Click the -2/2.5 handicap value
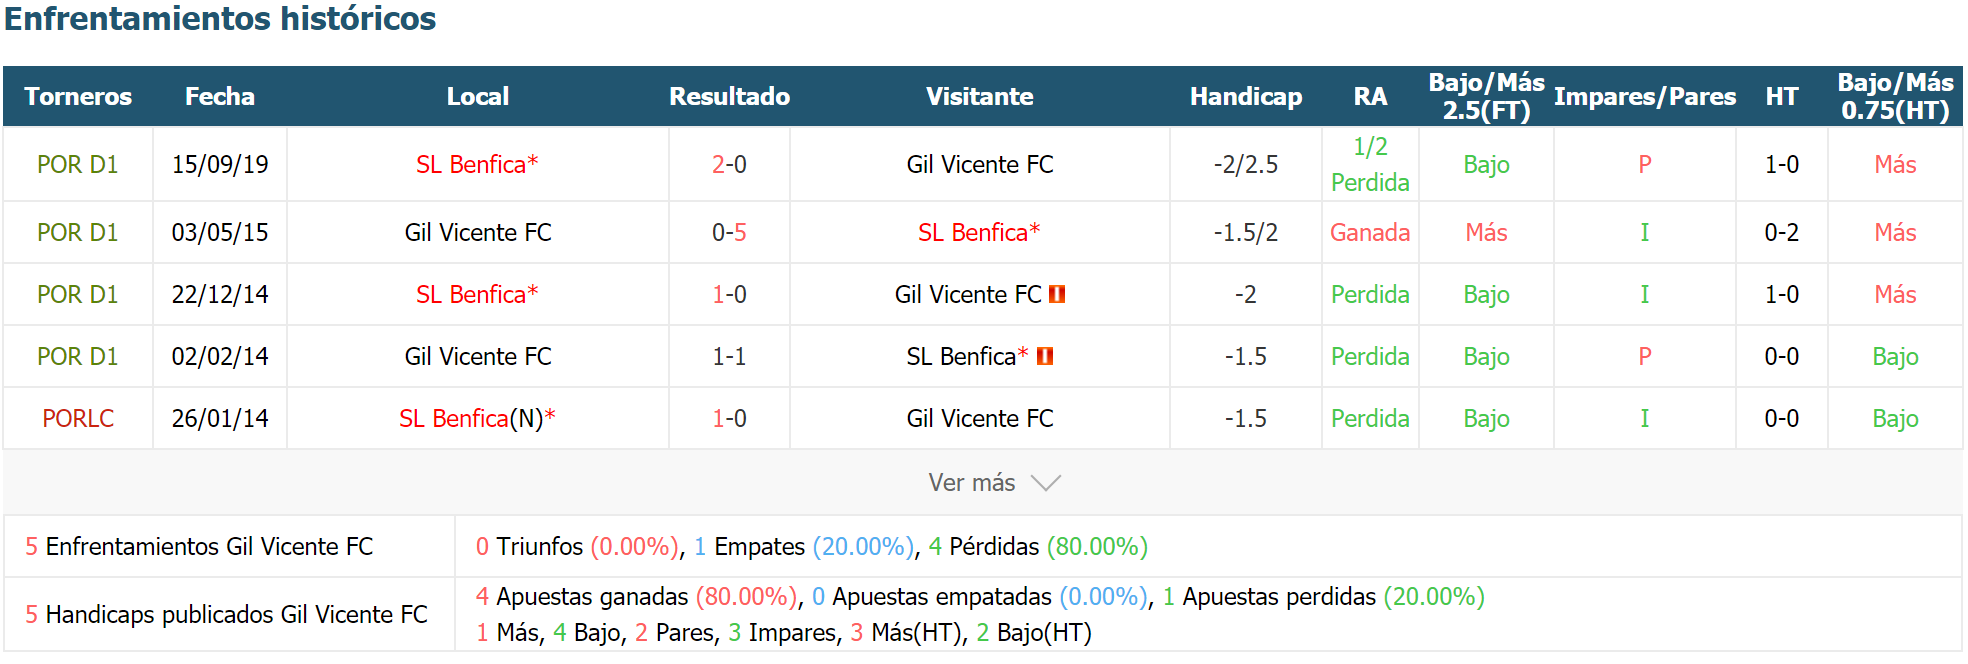 (x=1246, y=164)
